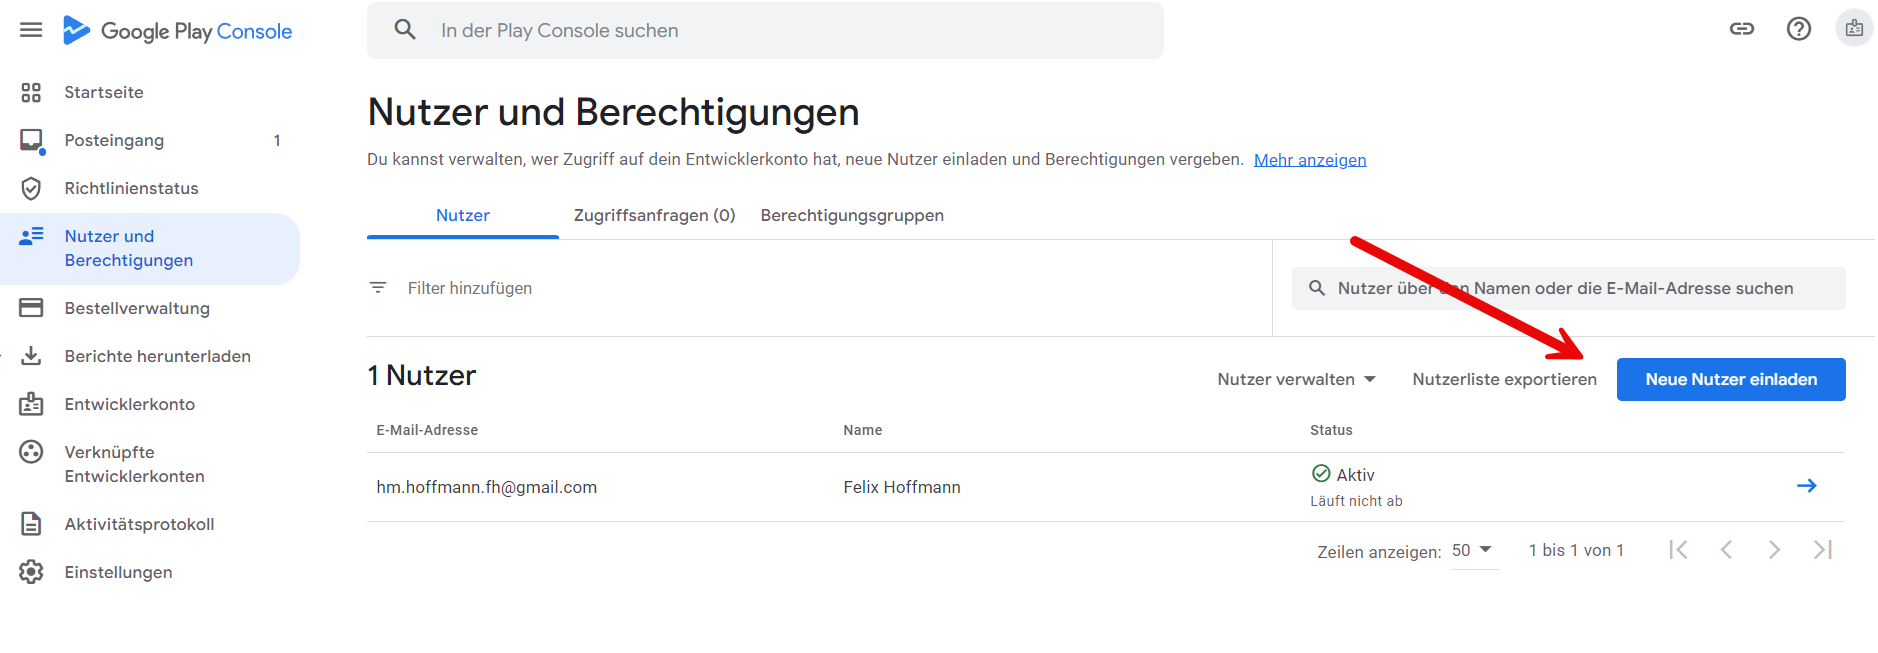Go to first page of user list
Viewport: 1878px width, 653px height.
coord(1678,550)
